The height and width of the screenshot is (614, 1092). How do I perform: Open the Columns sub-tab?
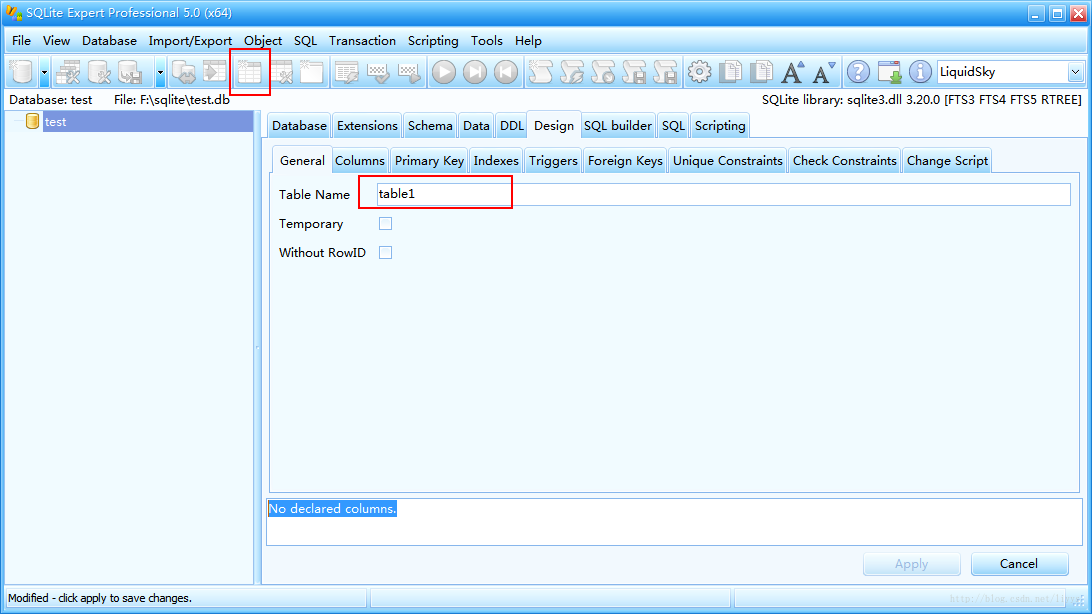coord(359,160)
